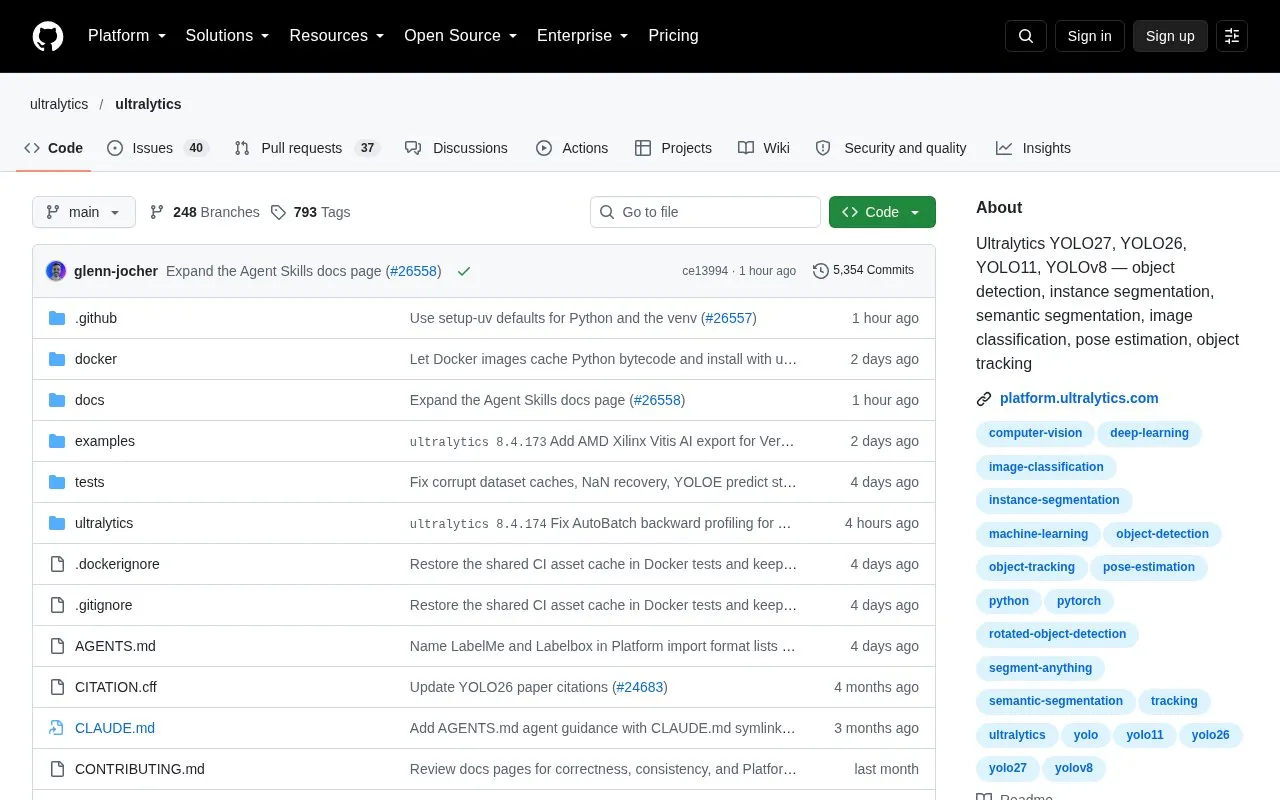
Task: Open the GitHub homepage logo
Action: pyautogui.click(x=48, y=36)
